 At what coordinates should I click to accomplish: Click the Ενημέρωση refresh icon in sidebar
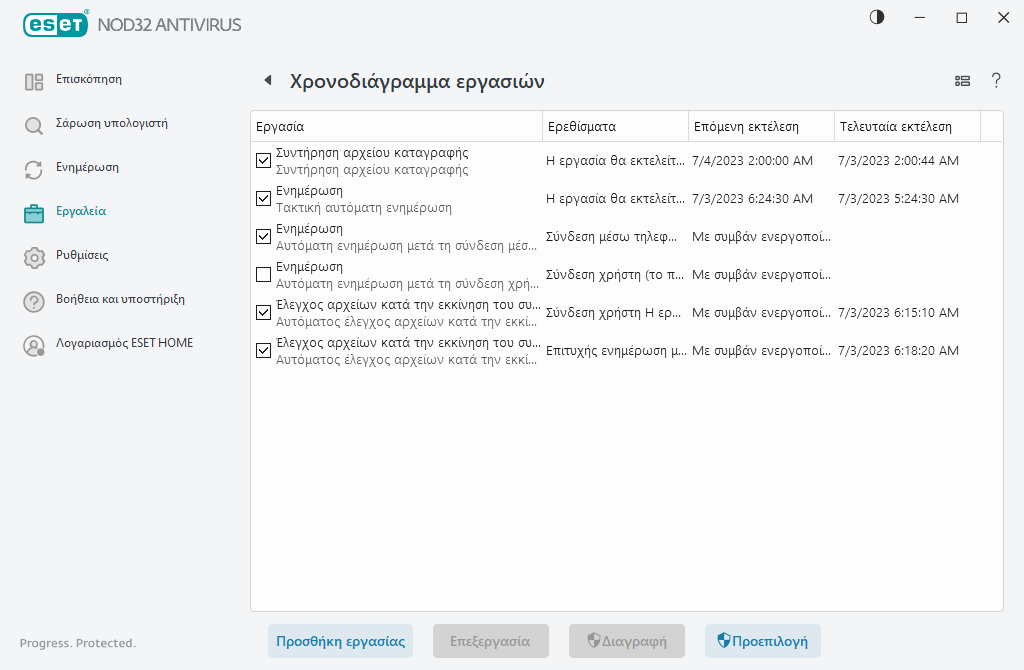click(34, 170)
